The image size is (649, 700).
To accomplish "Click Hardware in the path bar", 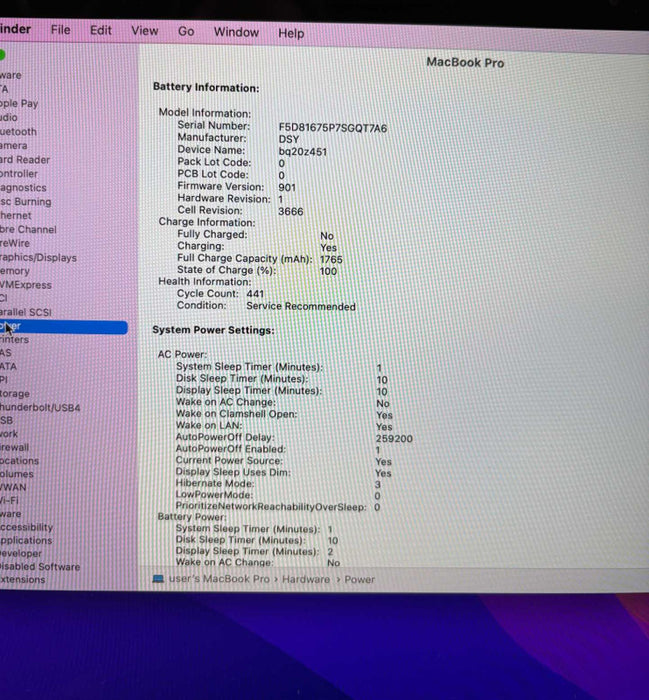I will 306,579.
